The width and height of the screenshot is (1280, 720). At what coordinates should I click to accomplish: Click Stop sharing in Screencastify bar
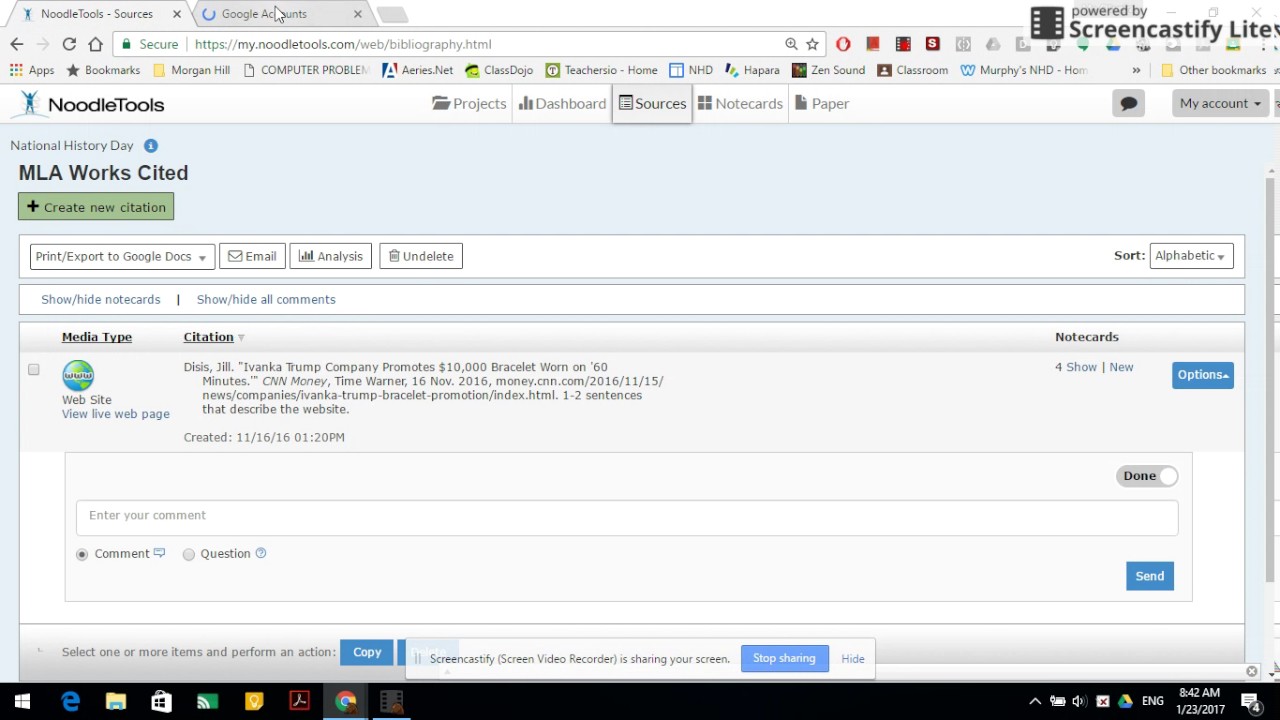pos(784,658)
